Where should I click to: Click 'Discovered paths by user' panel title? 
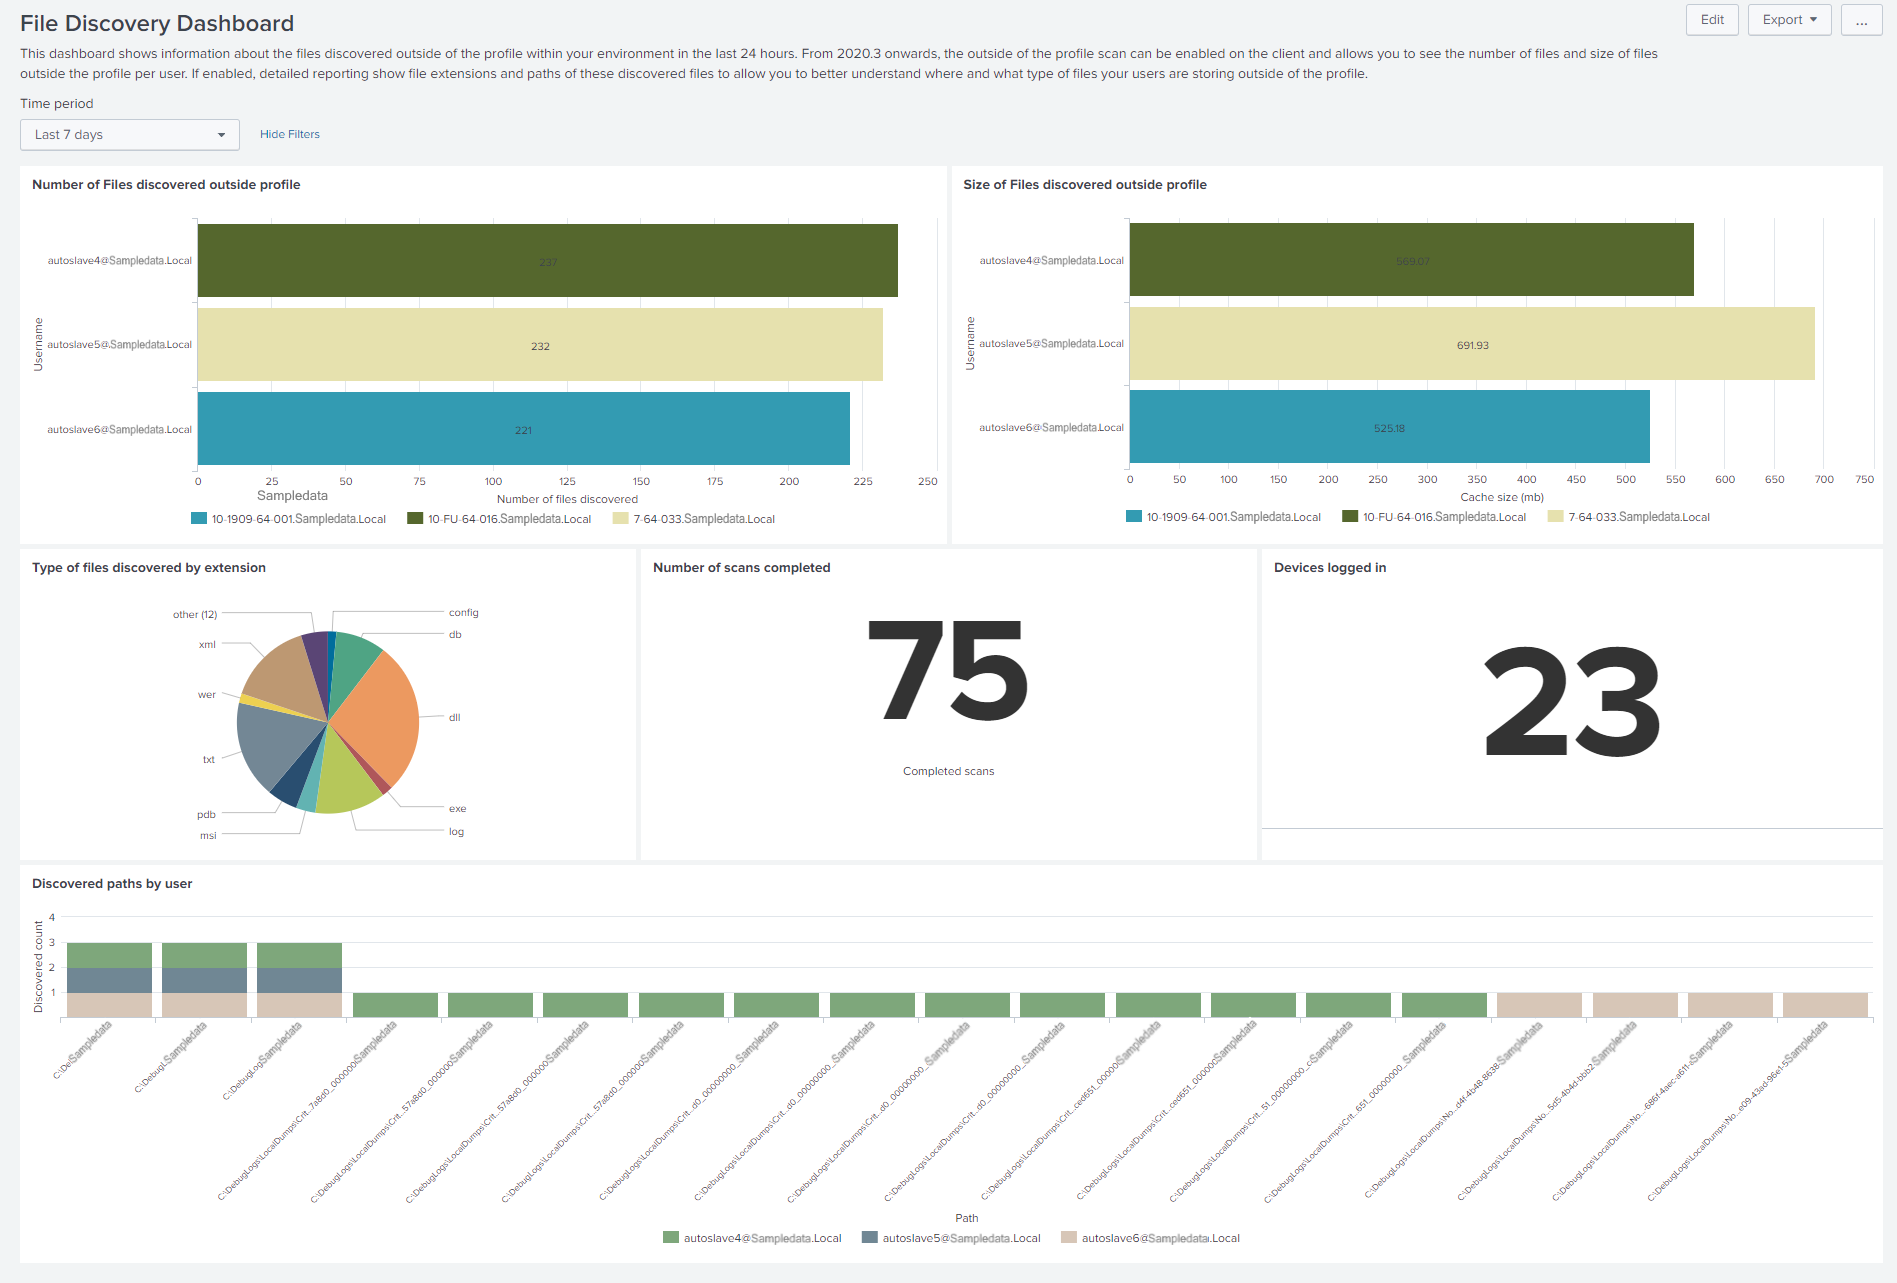tap(112, 884)
